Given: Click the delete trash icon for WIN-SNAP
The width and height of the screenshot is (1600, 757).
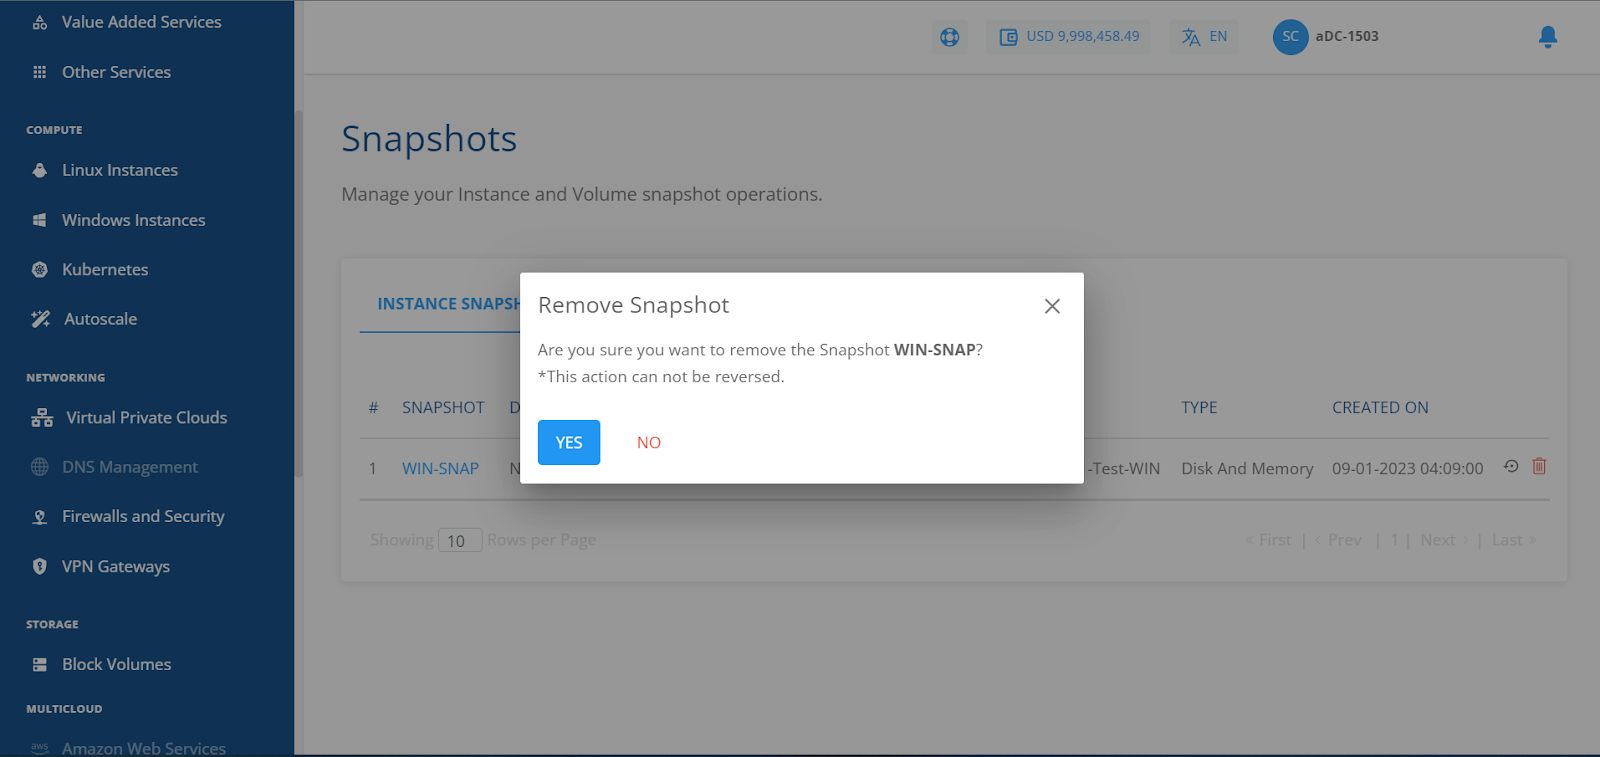Looking at the screenshot, I should tap(1540, 466).
